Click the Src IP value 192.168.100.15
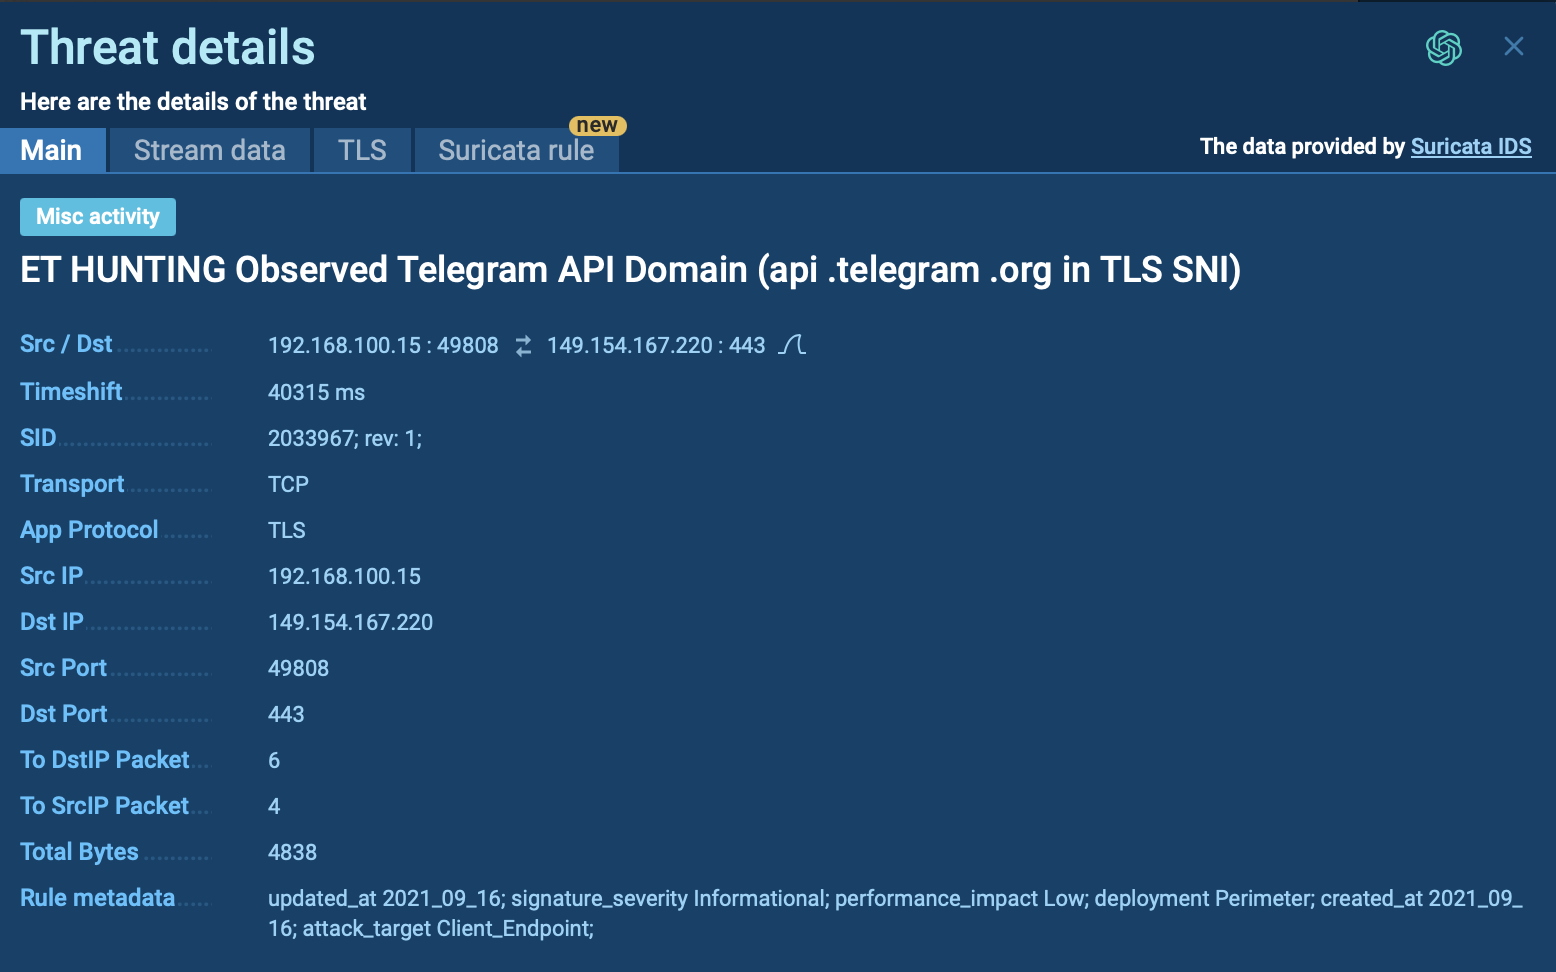1556x972 pixels. [x=344, y=576]
